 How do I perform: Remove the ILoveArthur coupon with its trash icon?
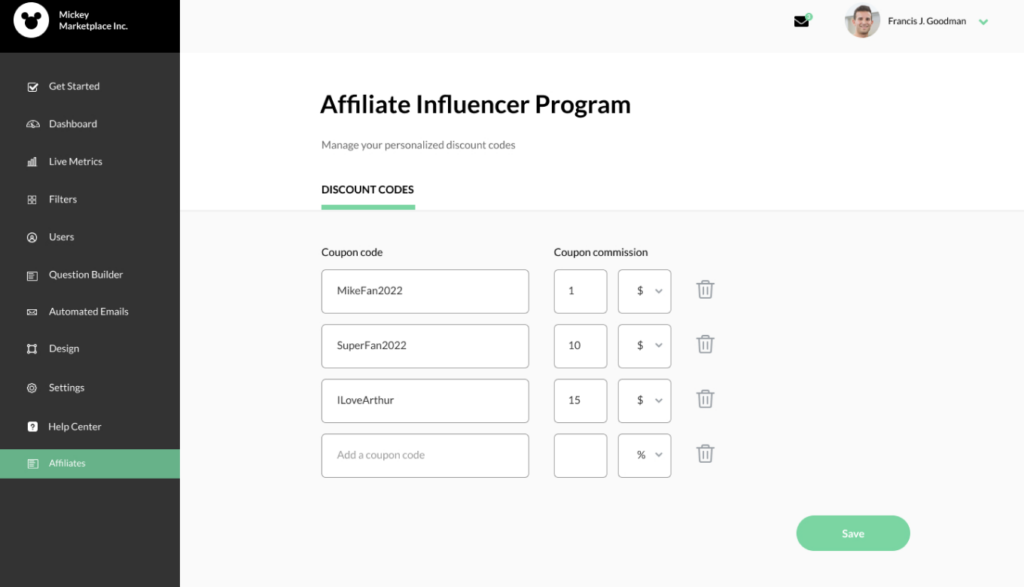(x=705, y=399)
